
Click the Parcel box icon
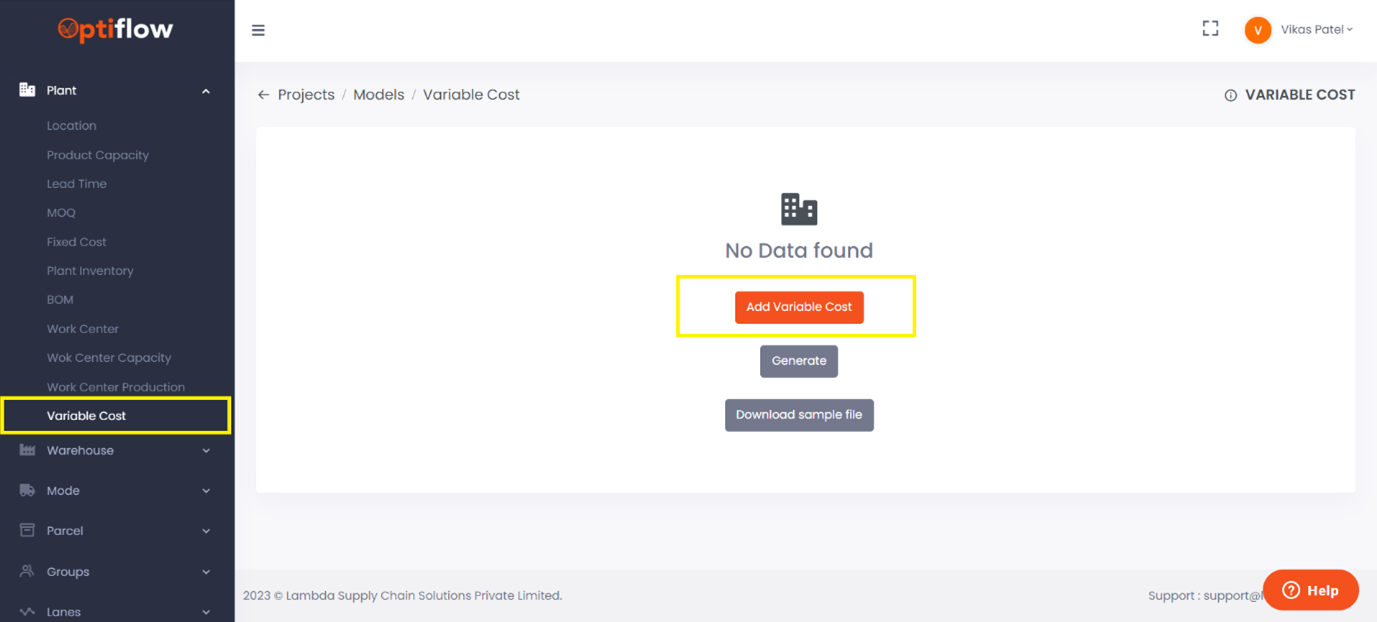click(x=27, y=531)
